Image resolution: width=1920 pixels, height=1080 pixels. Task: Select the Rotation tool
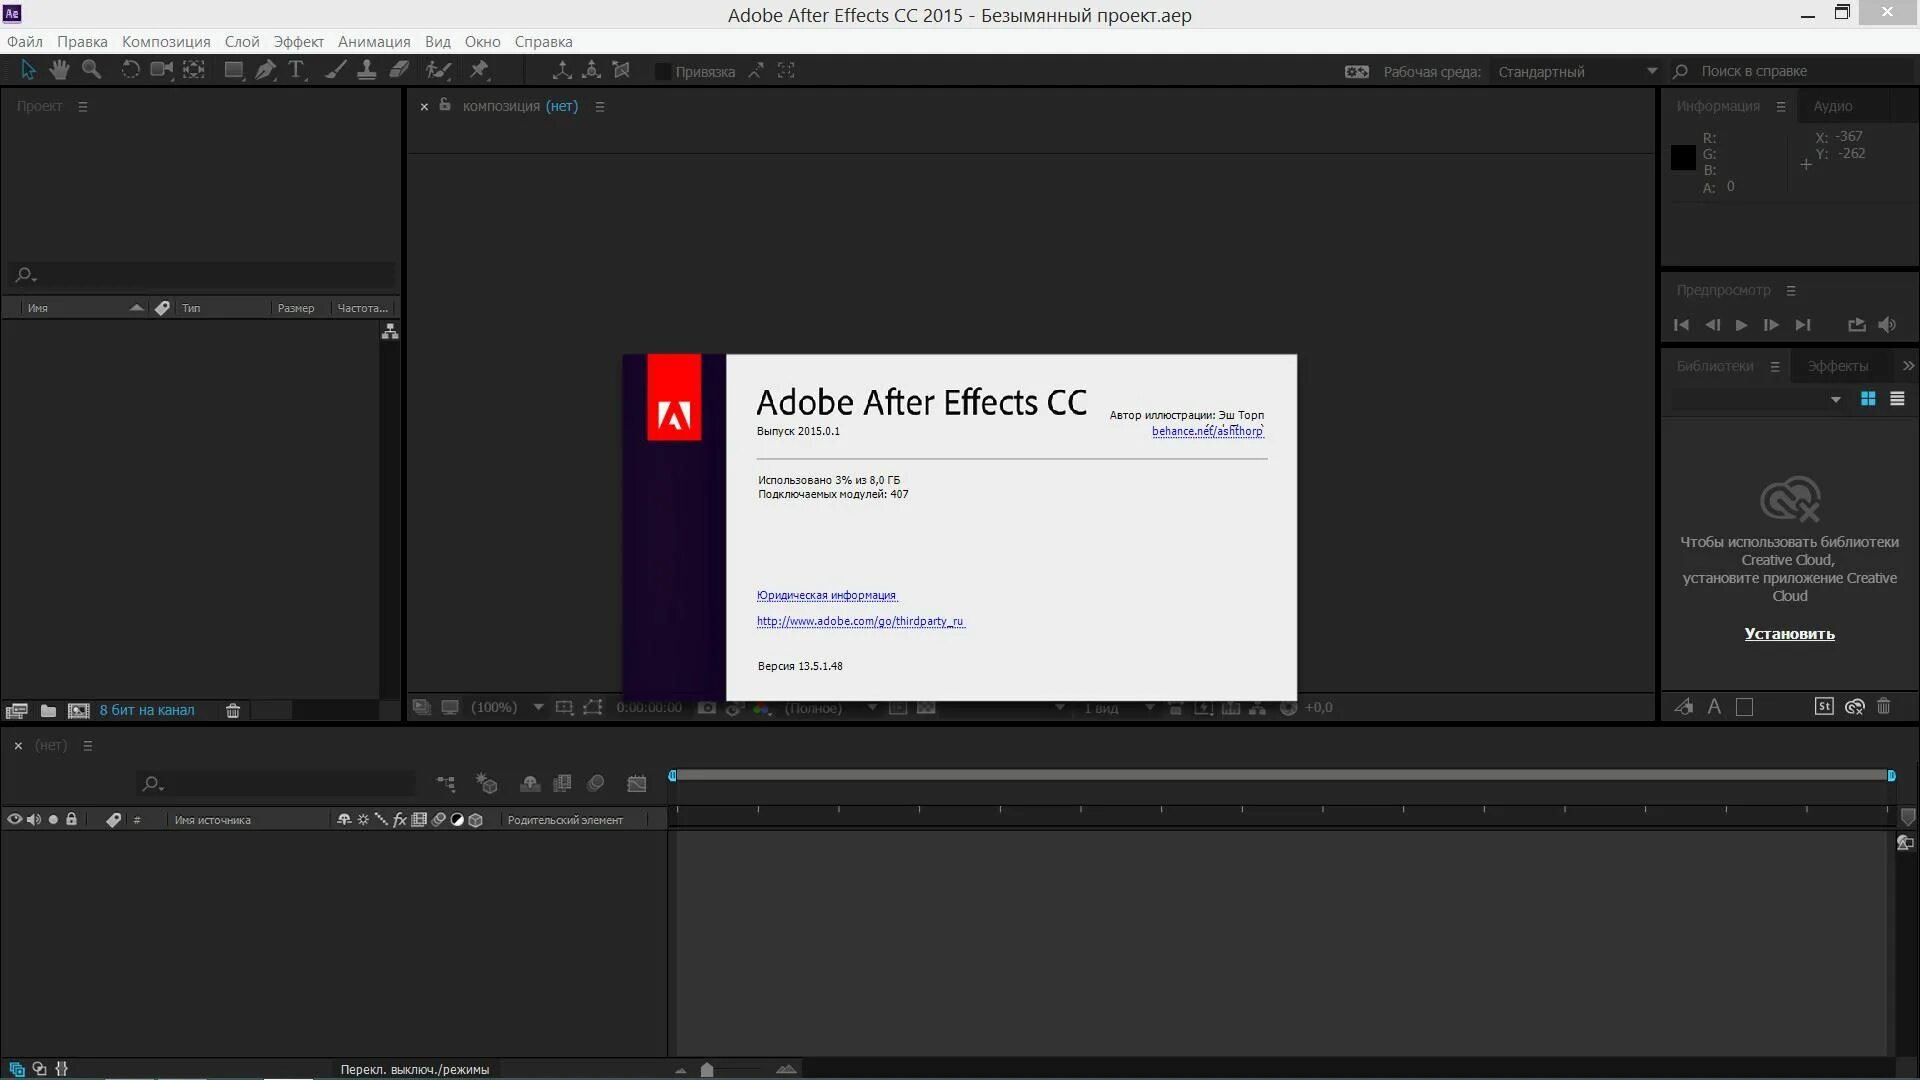[x=130, y=70]
